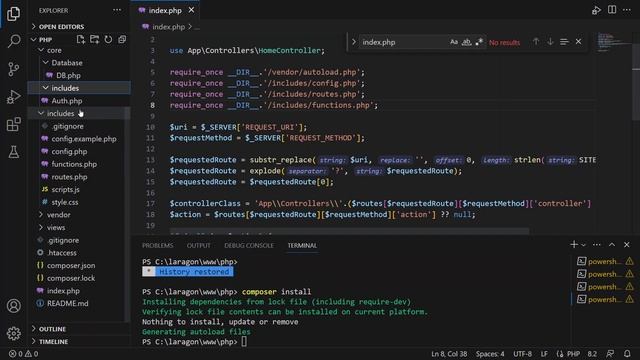The height and width of the screenshot is (360, 640).
Task: Click the errors and warnings status indicator
Action: [x=23, y=354]
